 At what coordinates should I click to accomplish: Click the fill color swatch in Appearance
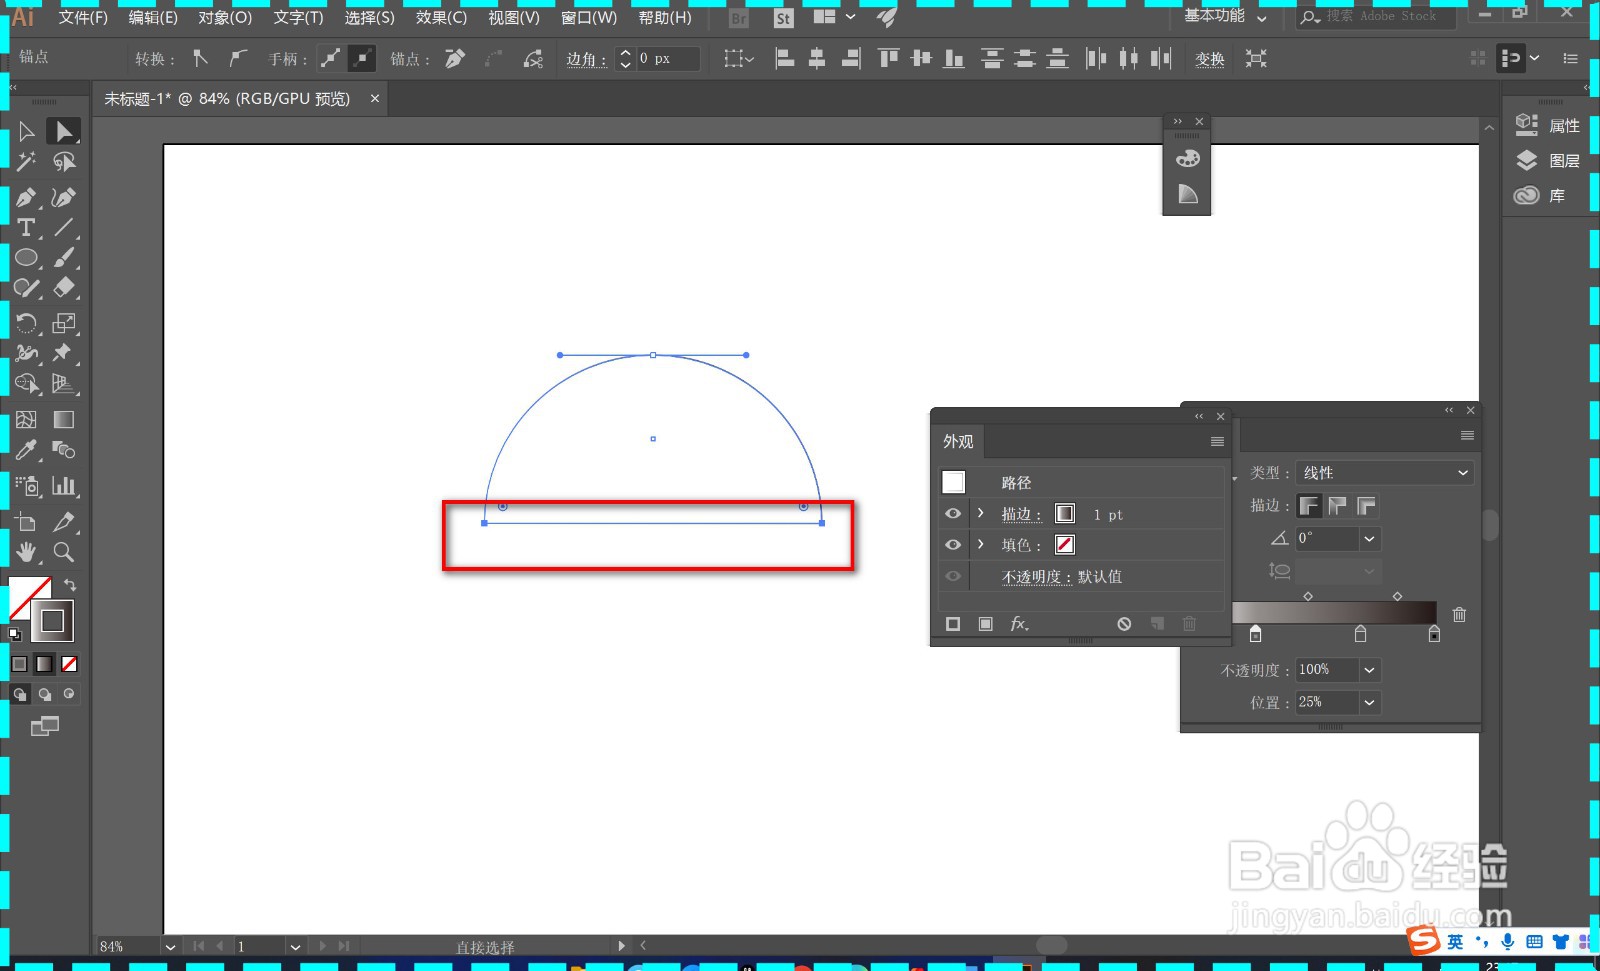[x=1065, y=544]
